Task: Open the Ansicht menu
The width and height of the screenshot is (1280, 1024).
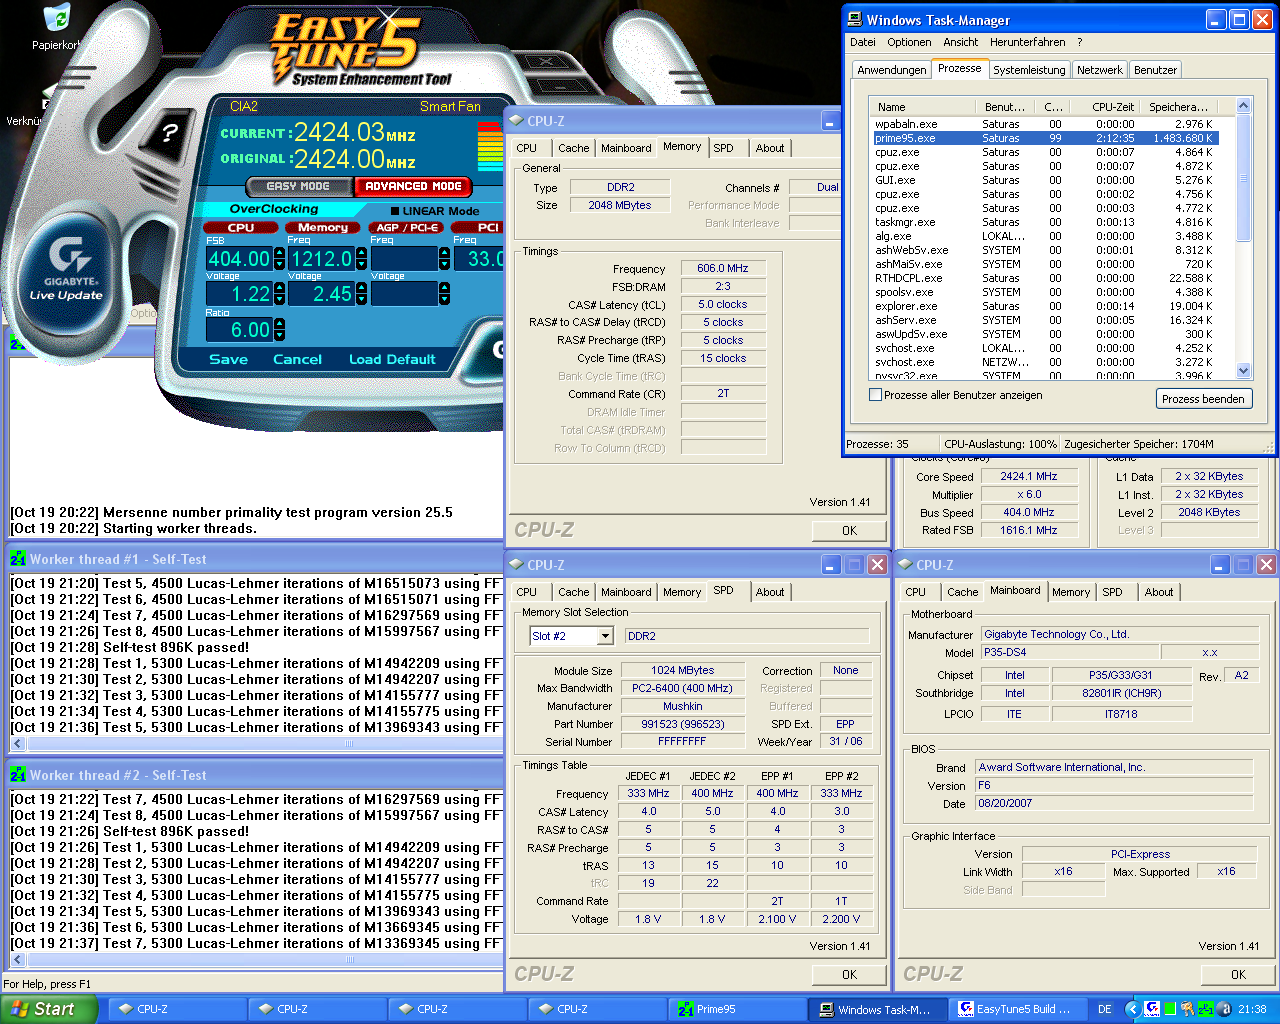Action: click(x=960, y=42)
